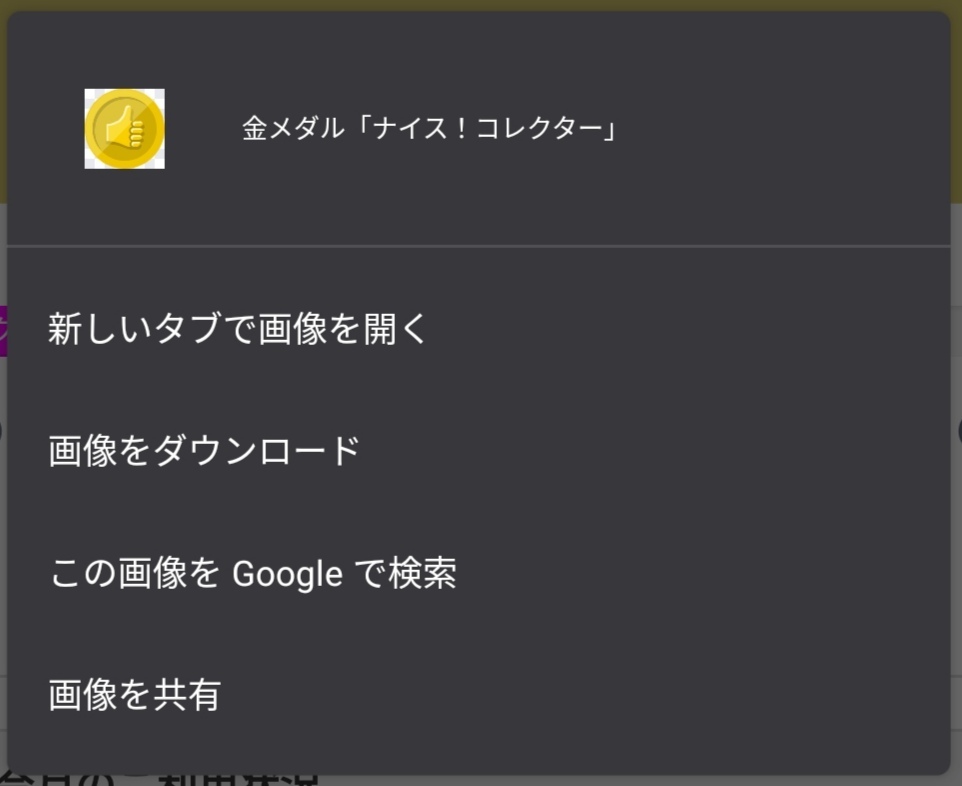
Task: Search Google for this medal image
Action: [252, 574]
